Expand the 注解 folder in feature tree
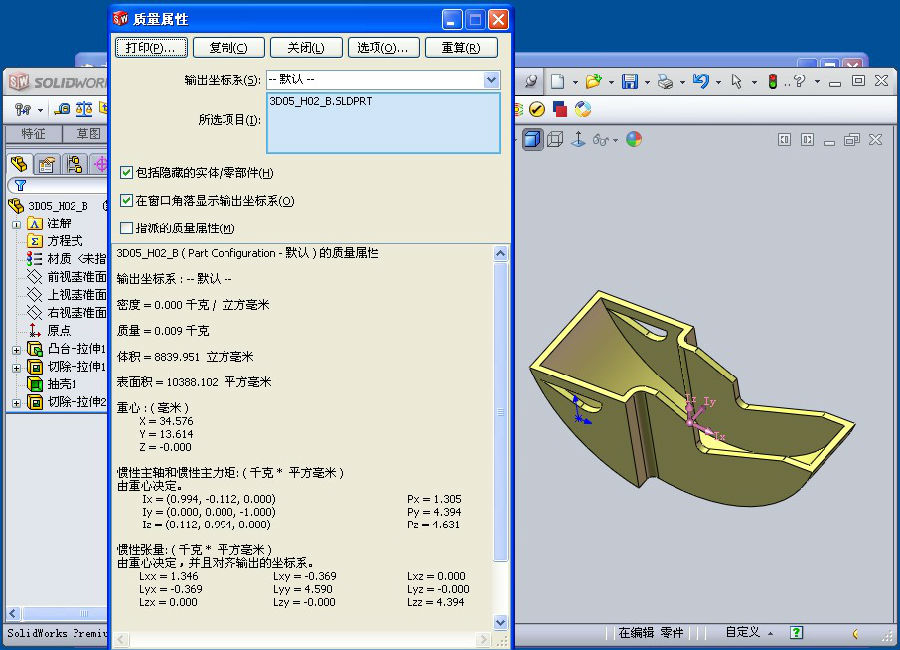The width and height of the screenshot is (900, 650). pos(16,223)
